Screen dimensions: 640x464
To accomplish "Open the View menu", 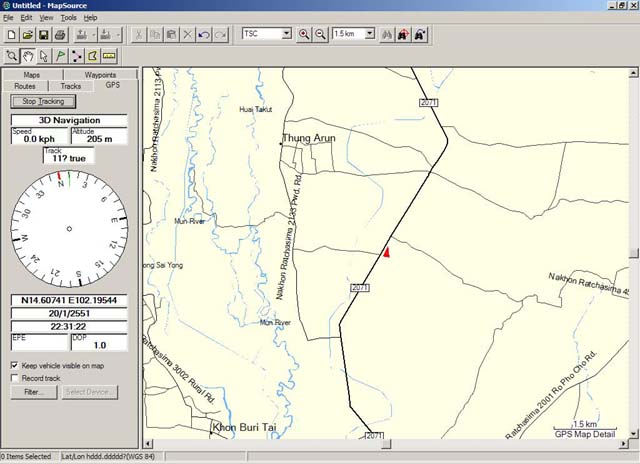I will (x=47, y=18).
